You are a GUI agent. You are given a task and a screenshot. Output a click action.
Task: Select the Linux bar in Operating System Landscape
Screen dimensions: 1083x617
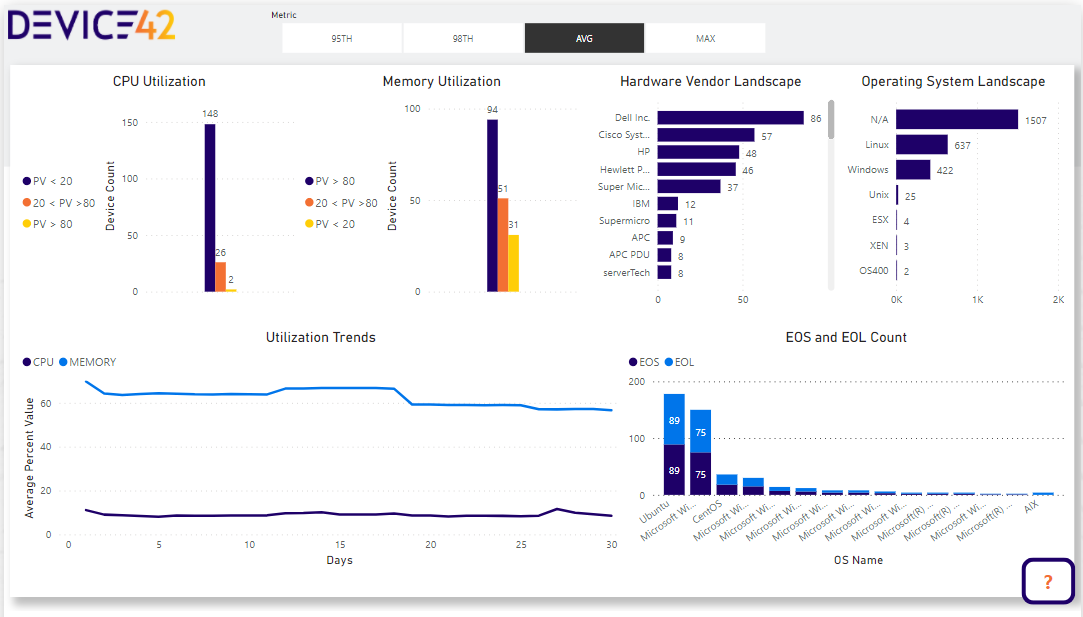click(921, 145)
